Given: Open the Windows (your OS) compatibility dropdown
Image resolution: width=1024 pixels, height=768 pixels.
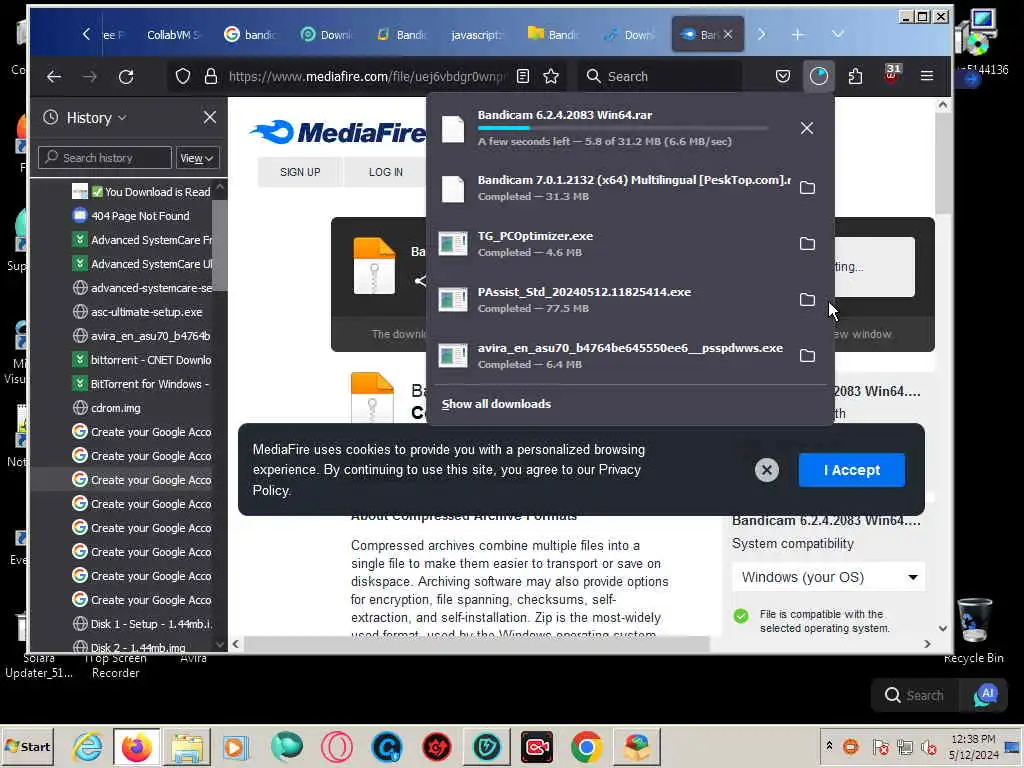Looking at the screenshot, I should (x=828, y=577).
